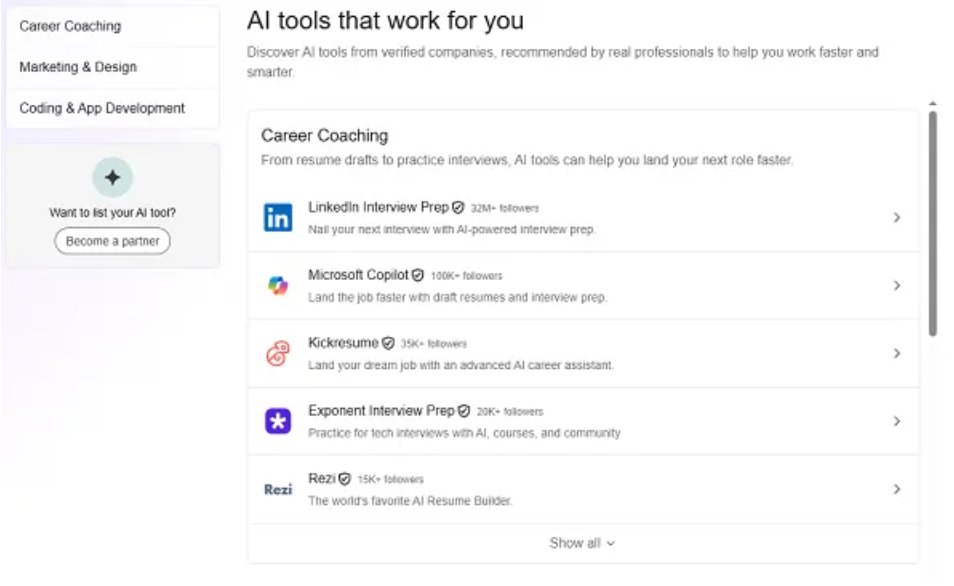Click the LinkedIn logo icon
This screenshot has height=586, width=954.
(278, 217)
